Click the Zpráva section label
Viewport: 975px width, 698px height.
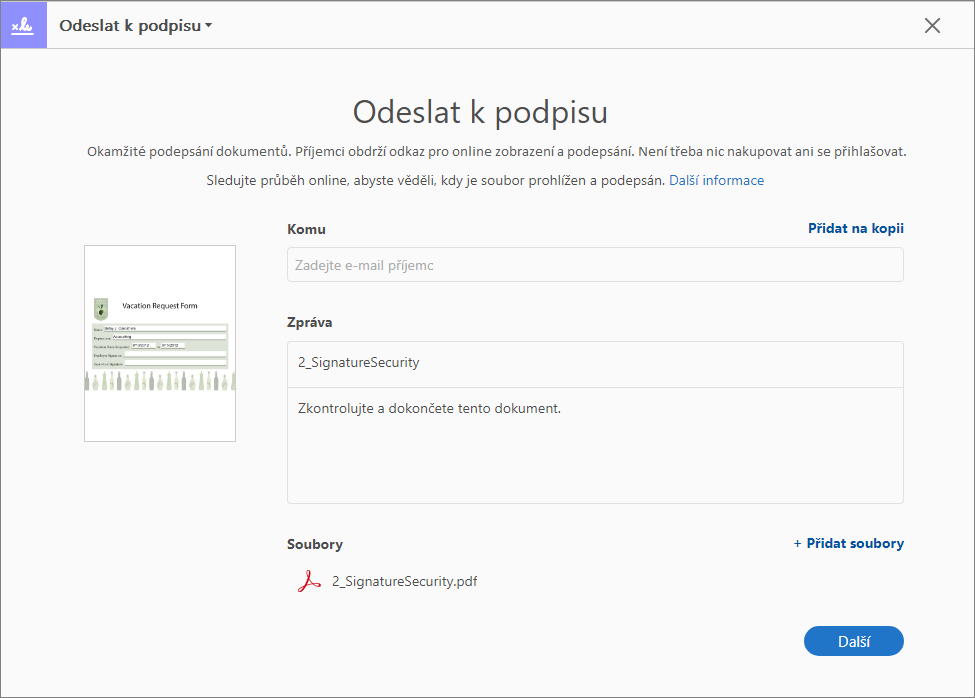[x=310, y=323]
